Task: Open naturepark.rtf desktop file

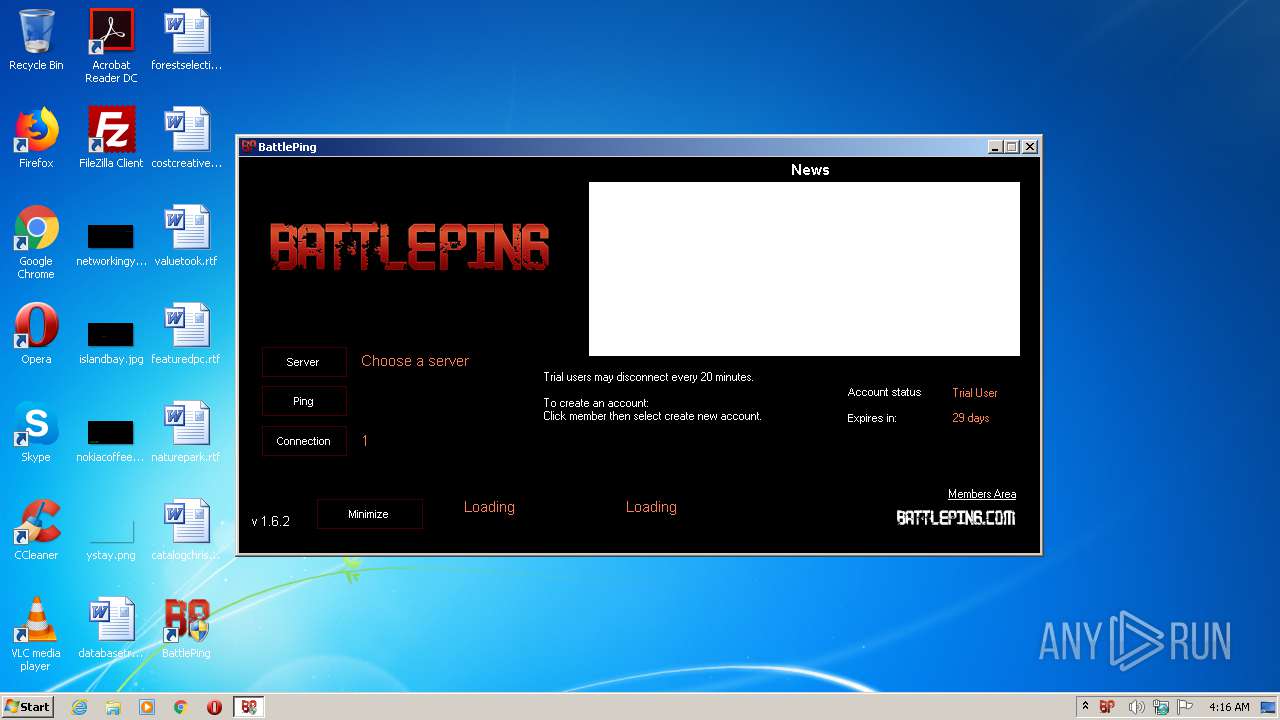Action: click(x=186, y=432)
